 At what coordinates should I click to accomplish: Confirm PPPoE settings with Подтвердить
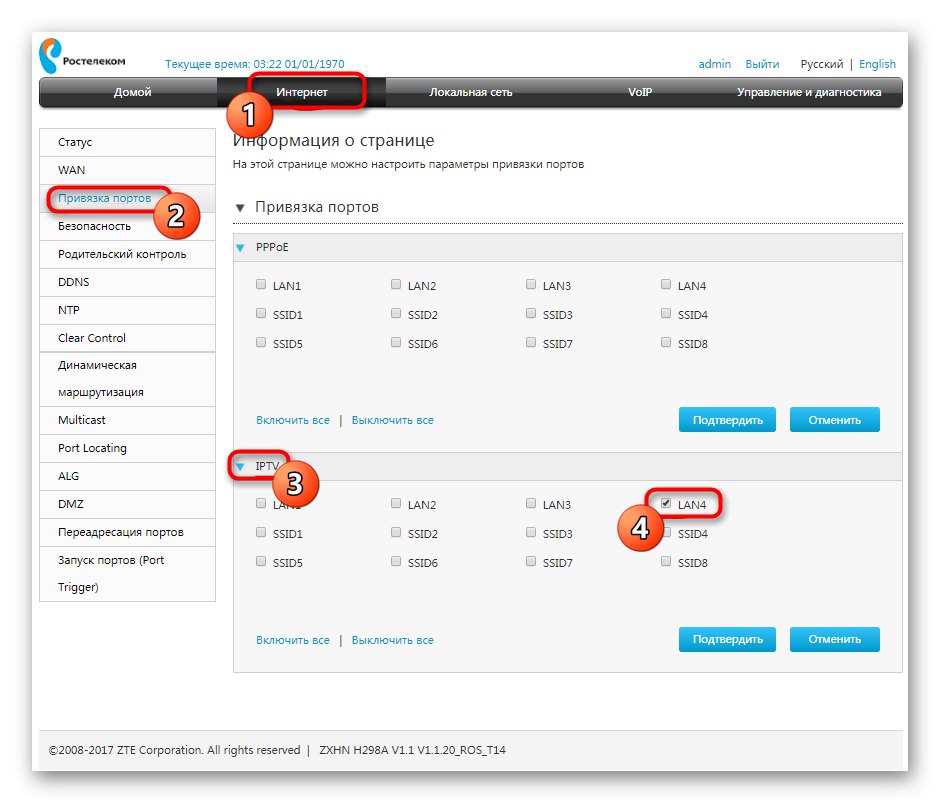point(727,420)
